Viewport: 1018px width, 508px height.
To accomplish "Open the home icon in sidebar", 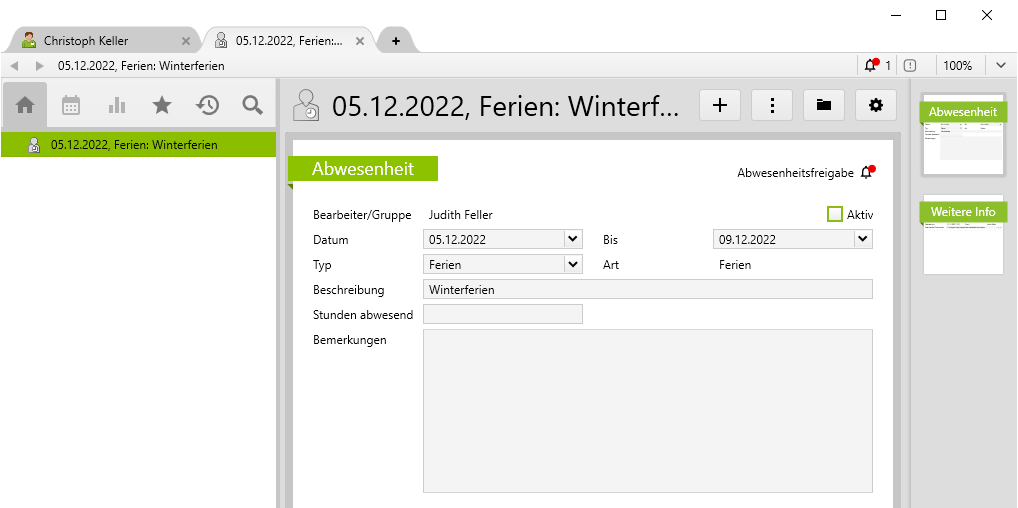I will 25,105.
